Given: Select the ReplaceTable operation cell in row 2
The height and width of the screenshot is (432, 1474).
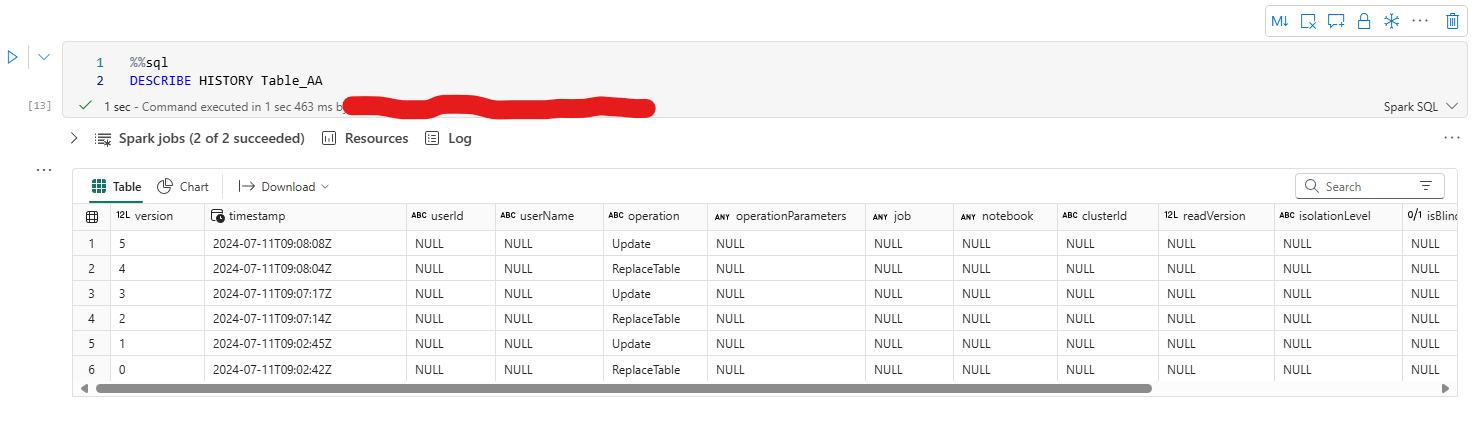Looking at the screenshot, I should pyautogui.click(x=655, y=268).
